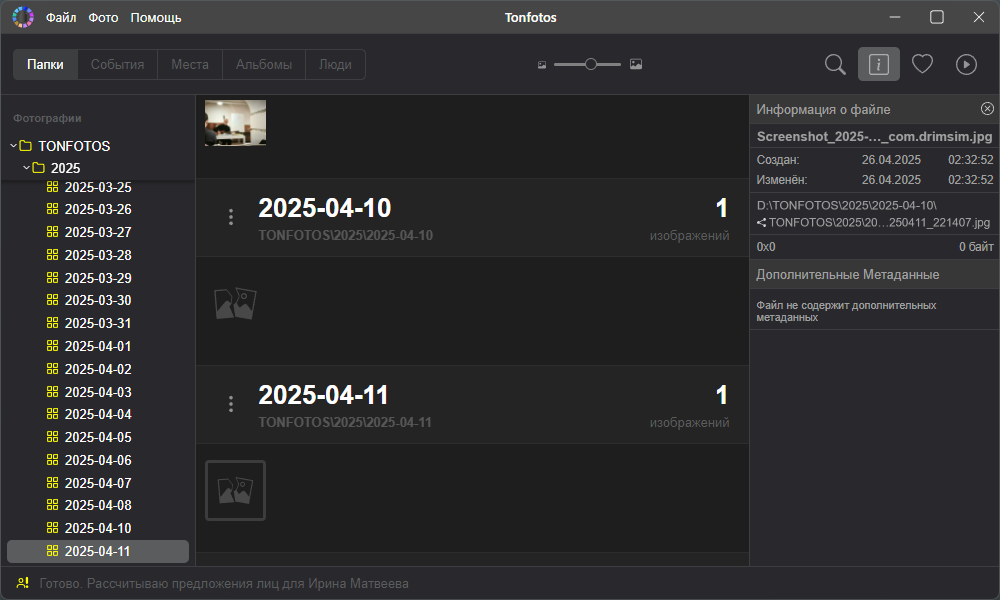
Task: Select the 2025 folder in tree
Action: pyautogui.click(x=66, y=168)
